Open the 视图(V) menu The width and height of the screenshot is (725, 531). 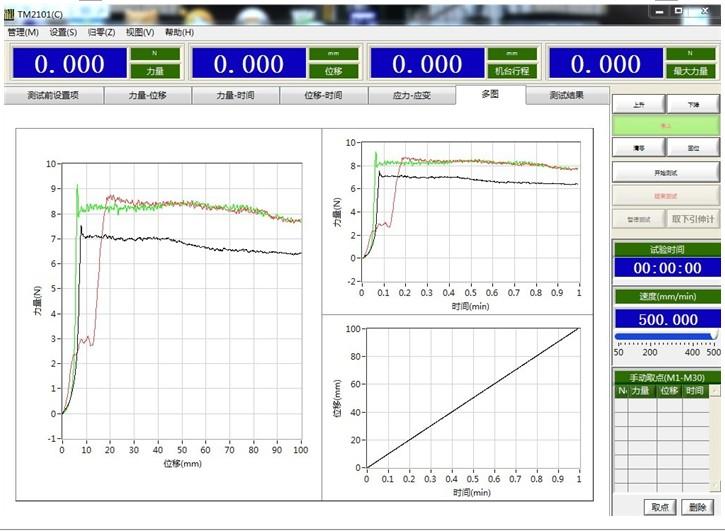coord(141,32)
